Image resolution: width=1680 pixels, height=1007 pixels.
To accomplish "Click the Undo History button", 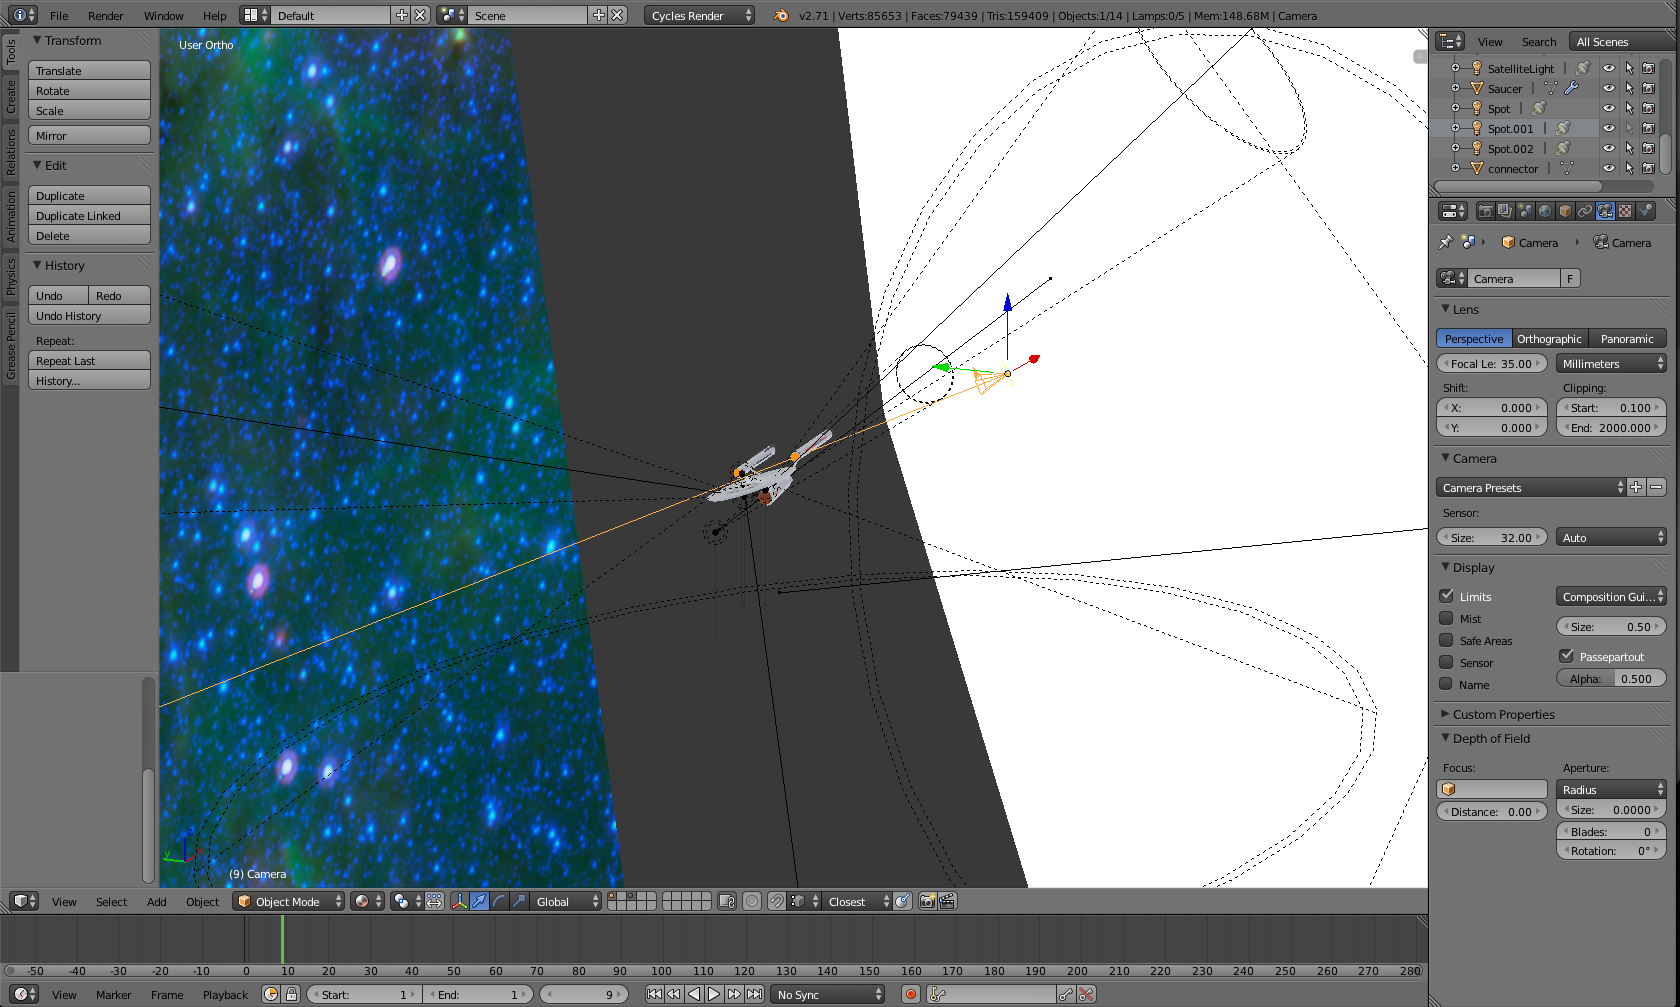I will [89, 315].
